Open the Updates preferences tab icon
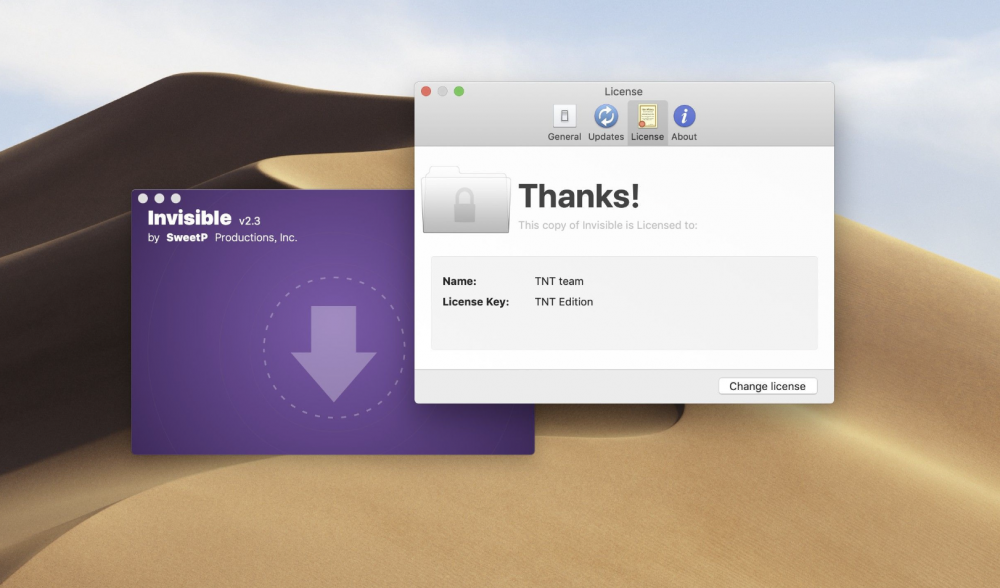1000x588 pixels. pyautogui.click(x=606, y=116)
